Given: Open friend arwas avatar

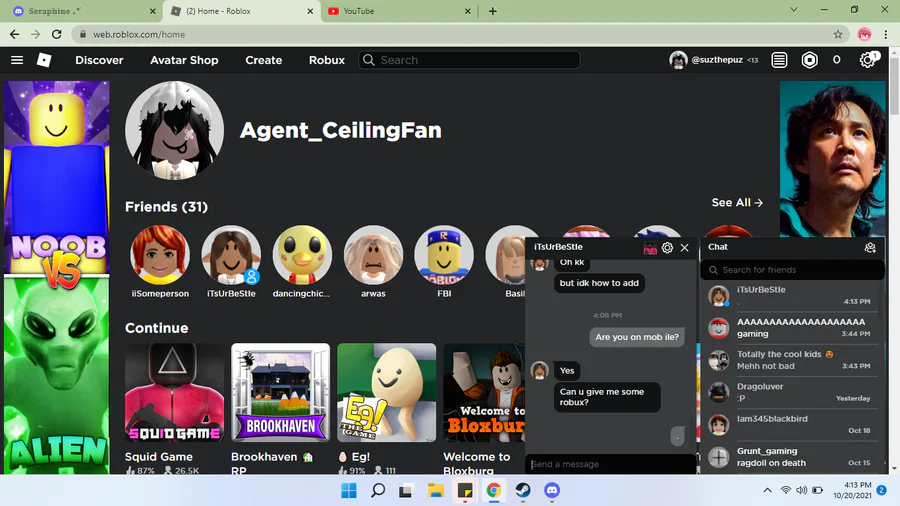Looking at the screenshot, I should click(x=373, y=255).
